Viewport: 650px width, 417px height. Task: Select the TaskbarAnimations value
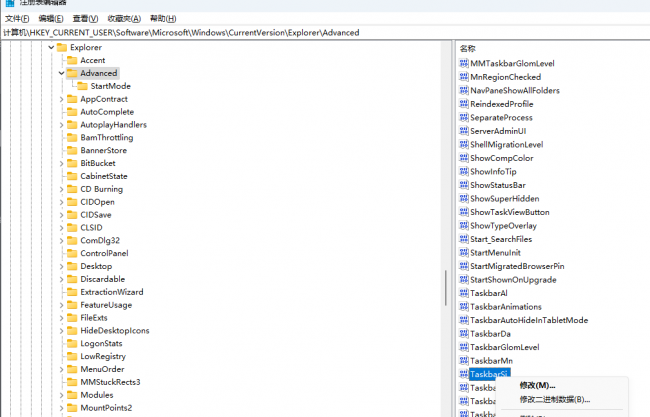click(x=506, y=307)
